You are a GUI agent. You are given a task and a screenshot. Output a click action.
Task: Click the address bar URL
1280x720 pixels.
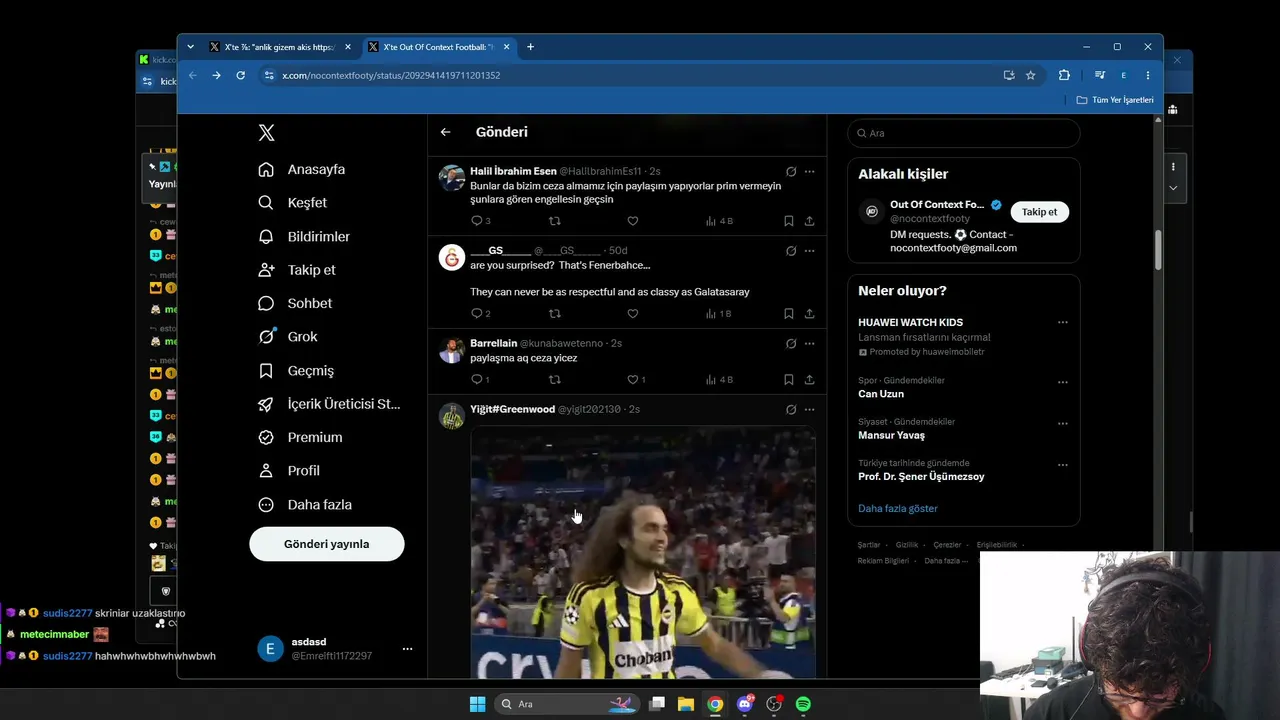click(x=391, y=75)
